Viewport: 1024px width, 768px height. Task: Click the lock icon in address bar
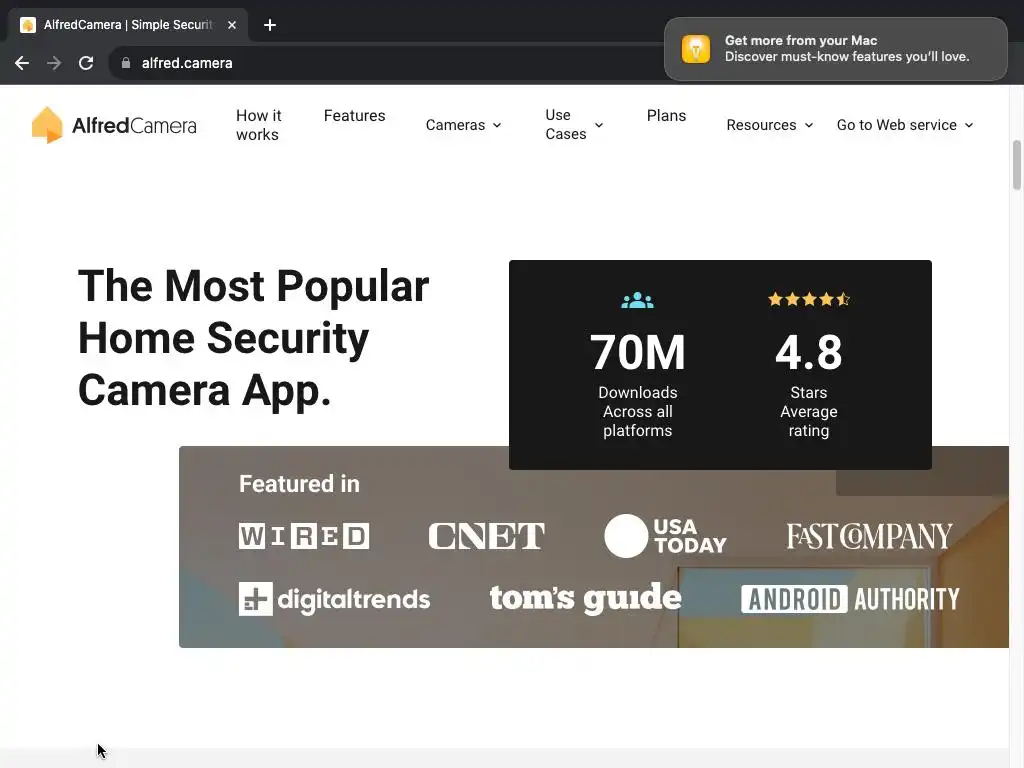126,63
